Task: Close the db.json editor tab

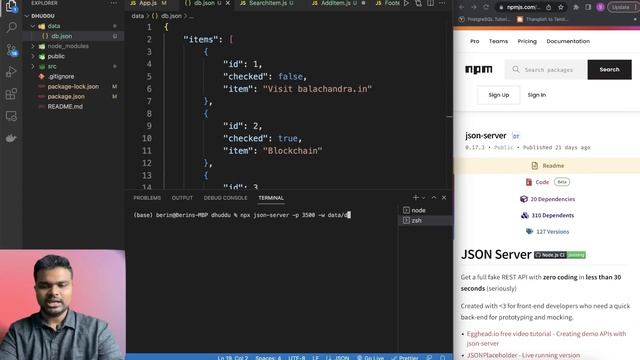Action: pos(228,3)
